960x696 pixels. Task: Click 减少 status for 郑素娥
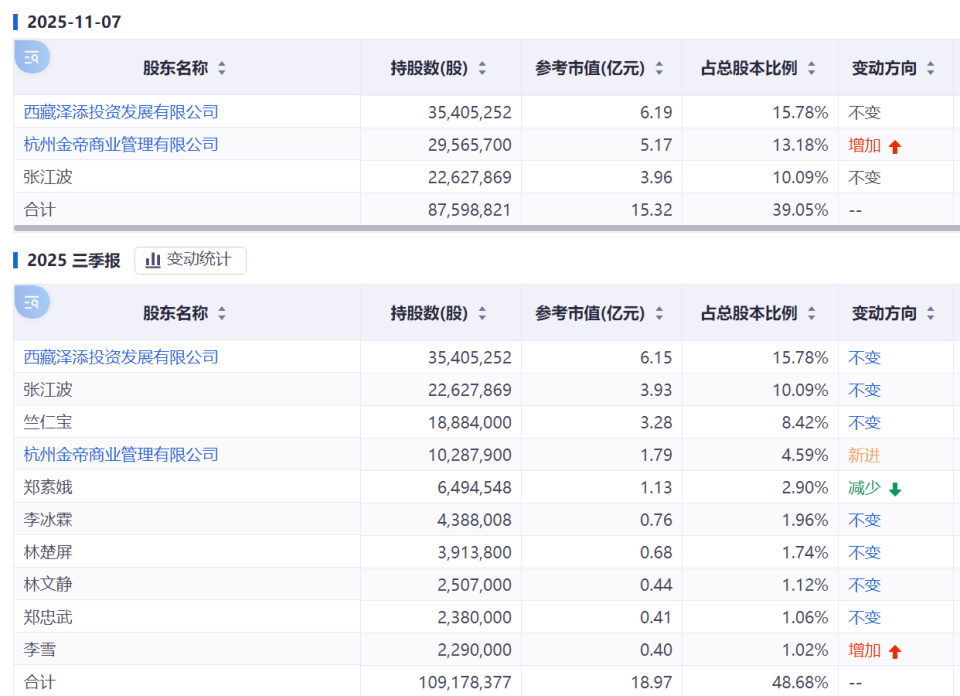pyautogui.click(x=865, y=488)
